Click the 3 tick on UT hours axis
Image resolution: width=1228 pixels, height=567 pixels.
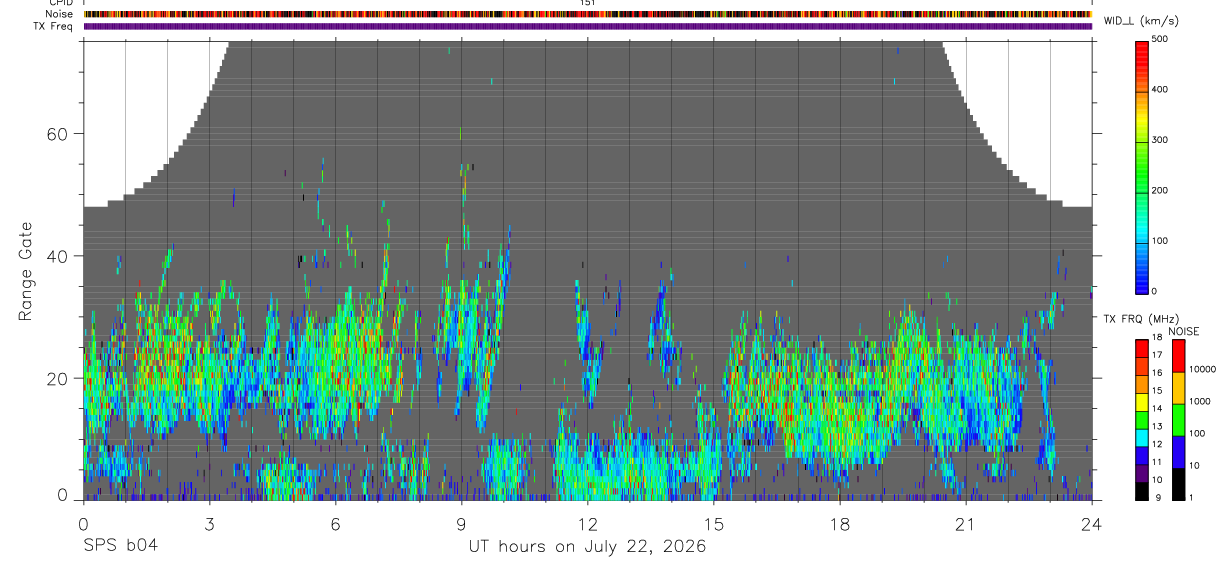(210, 524)
